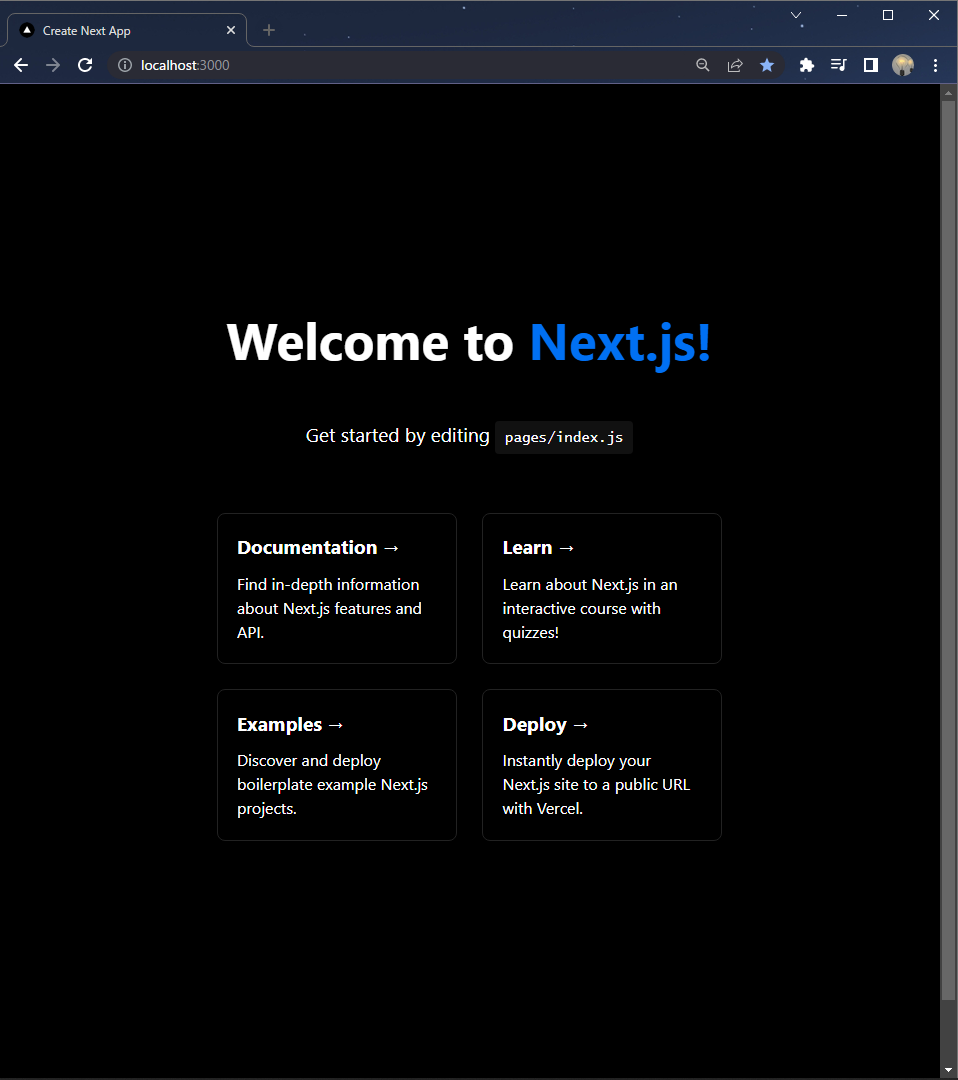The image size is (958, 1080).
Task: Close the Create Next App tab
Action: (231, 31)
